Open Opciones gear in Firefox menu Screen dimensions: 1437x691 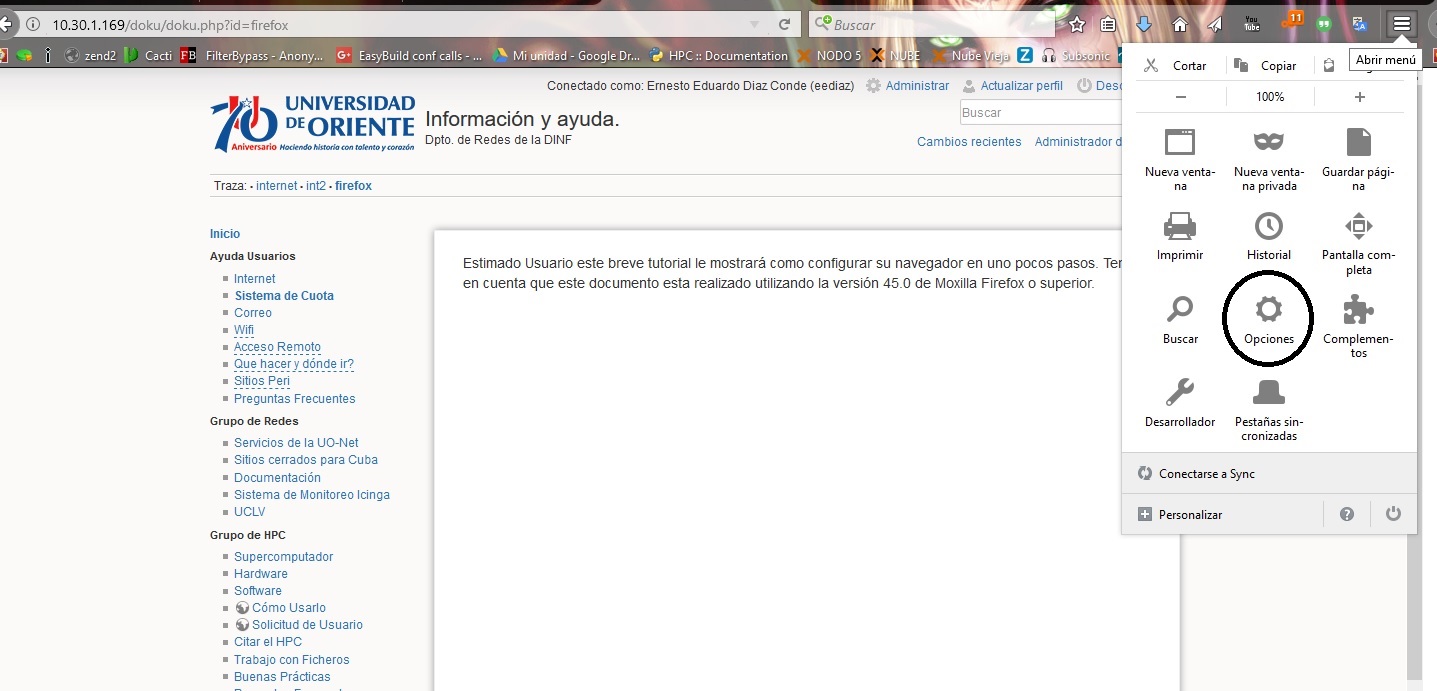coord(1268,312)
